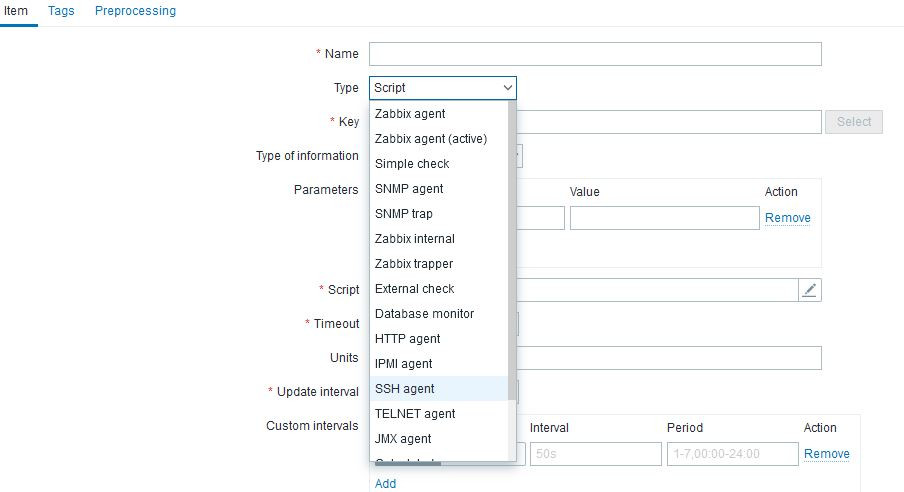Screen dimensions: 904x492
Task: Expand the Type dropdown showing Script
Action: point(443,88)
